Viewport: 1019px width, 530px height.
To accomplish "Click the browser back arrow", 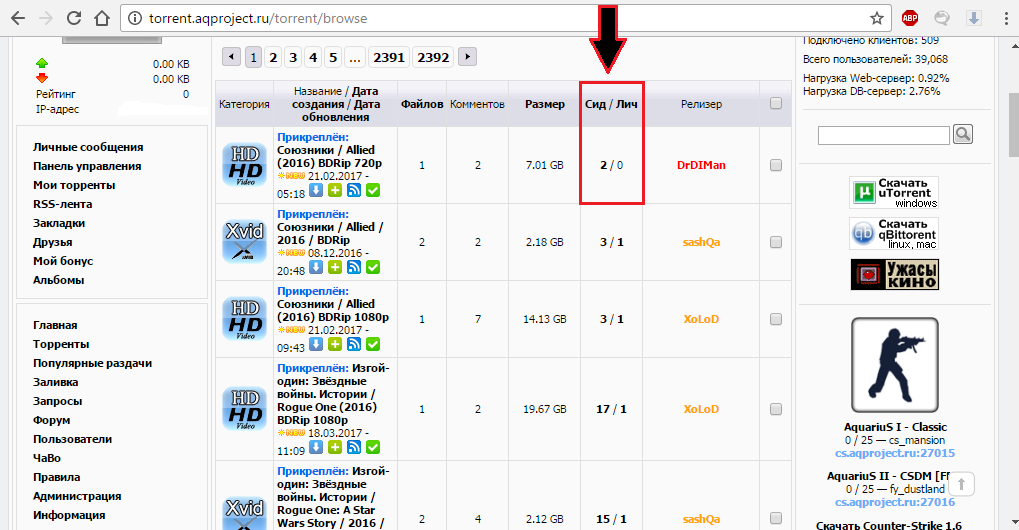I will pyautogui.click(x=18, y=18).
